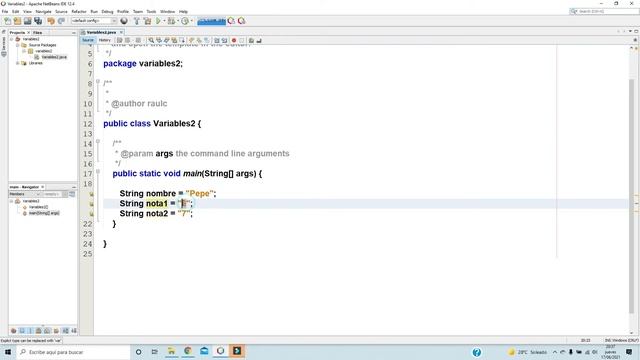The width and height of the screenshot is (640, 360).
Task: Select Variables2.java in Projects tree
Action: tap(54, 57)
